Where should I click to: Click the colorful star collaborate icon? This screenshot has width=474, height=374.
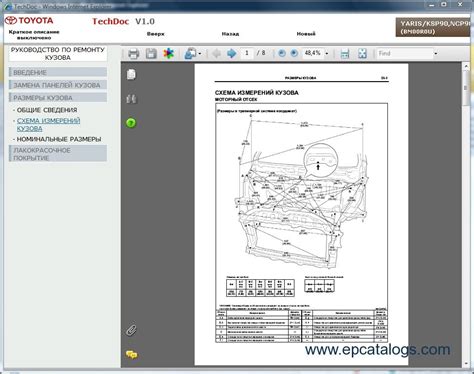[169, 53]
